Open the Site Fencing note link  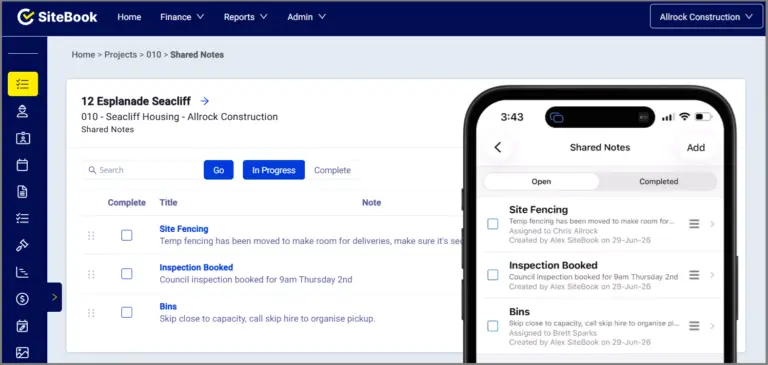click(x=184, y=229)
